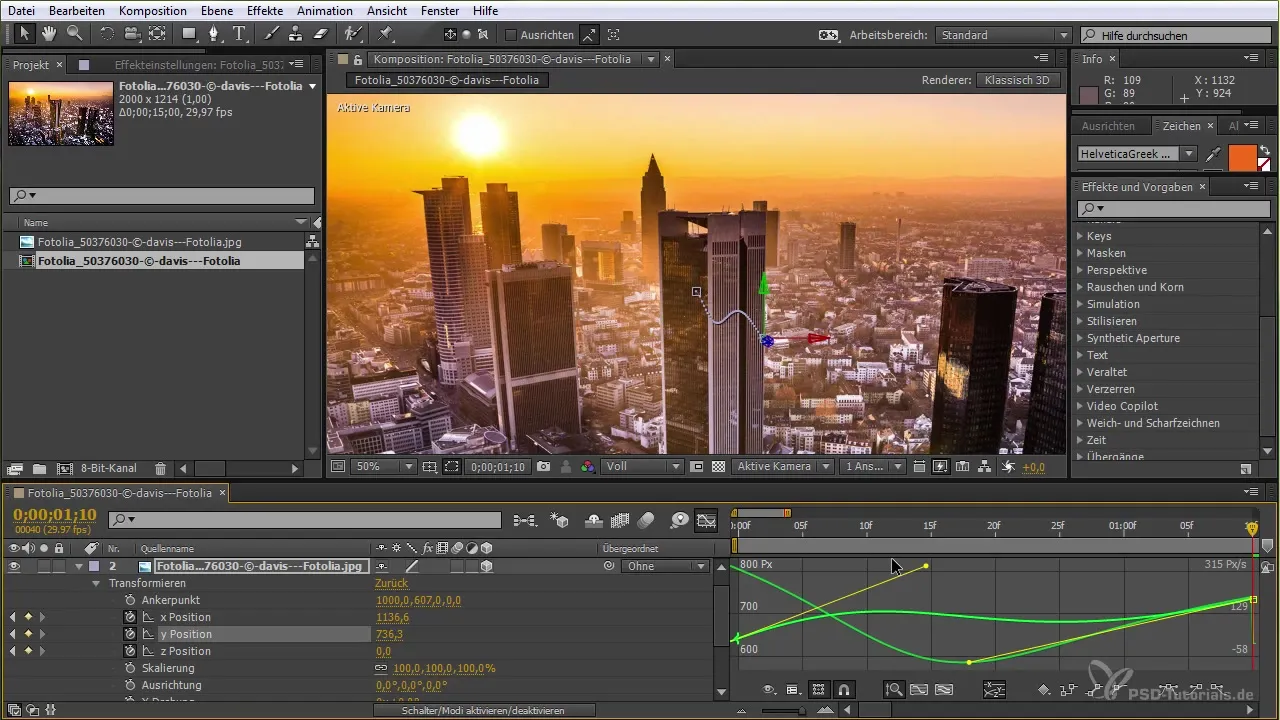Open the Aktive Kamera view dropdown

coord(783,467)
